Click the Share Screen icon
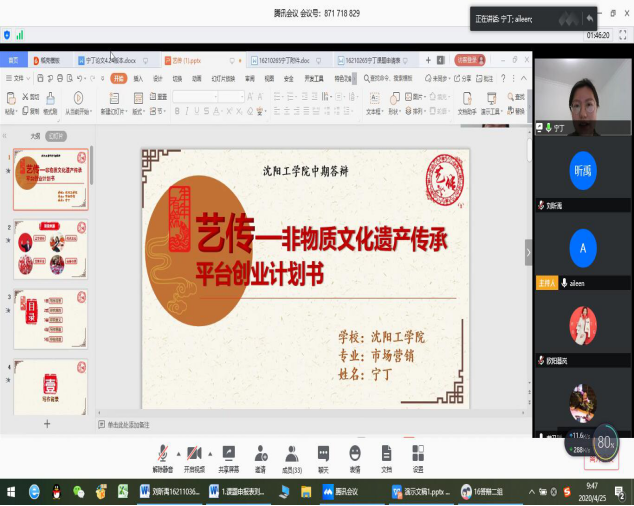The image size is (634, 506). coord(229,455)
